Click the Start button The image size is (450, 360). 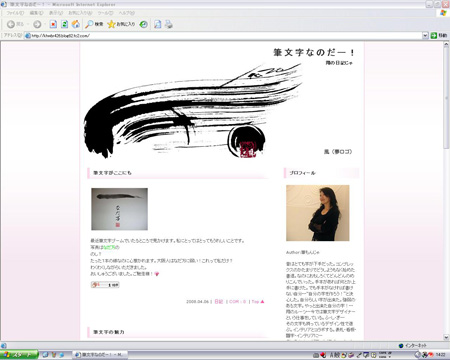pyautogui.click(x=19, y=355)
